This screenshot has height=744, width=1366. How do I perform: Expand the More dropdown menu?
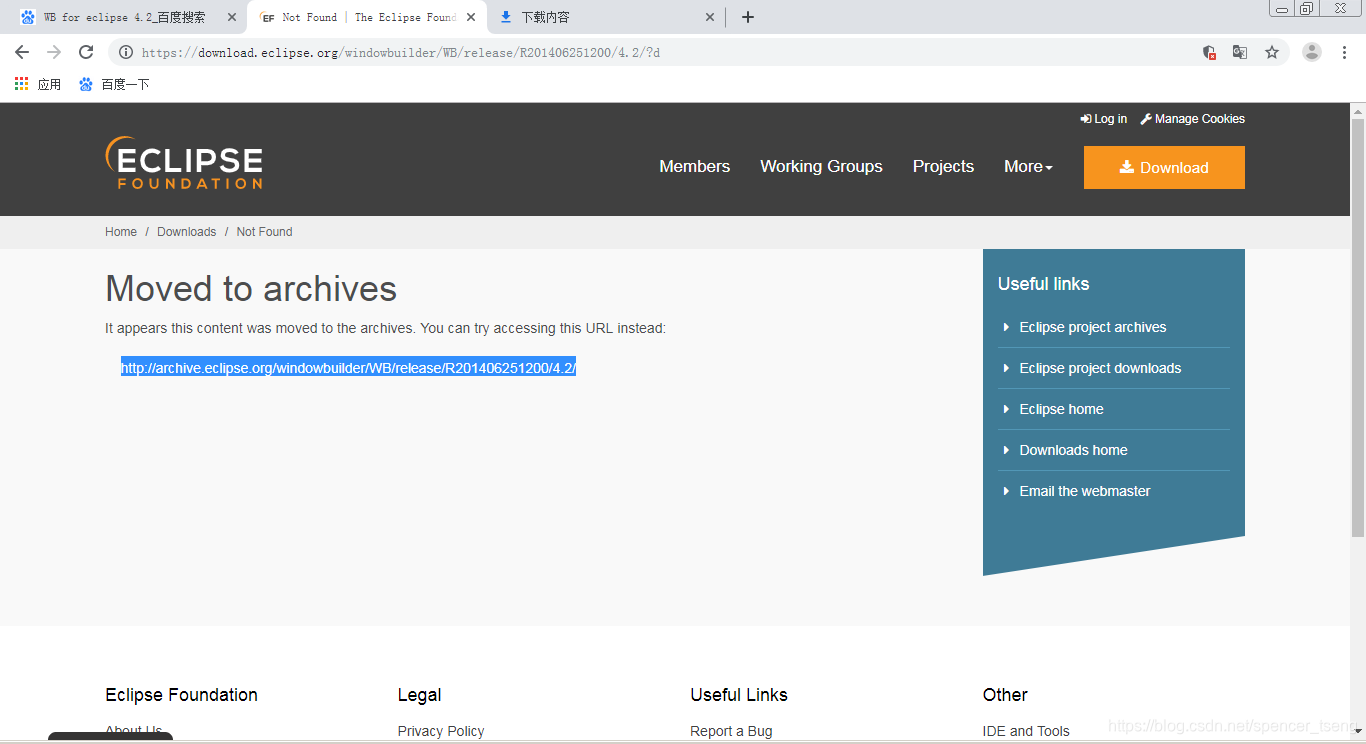[1028, 166]
